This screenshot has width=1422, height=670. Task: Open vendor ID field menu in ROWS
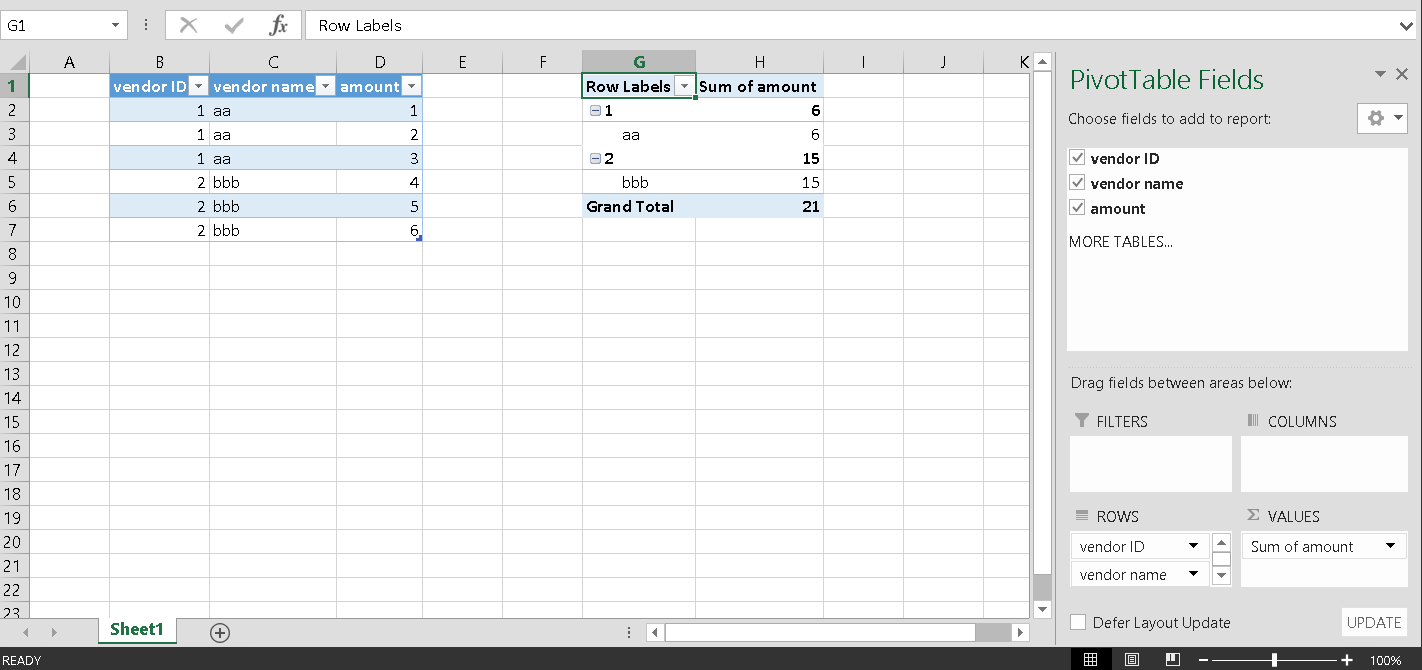(1193, 546)
